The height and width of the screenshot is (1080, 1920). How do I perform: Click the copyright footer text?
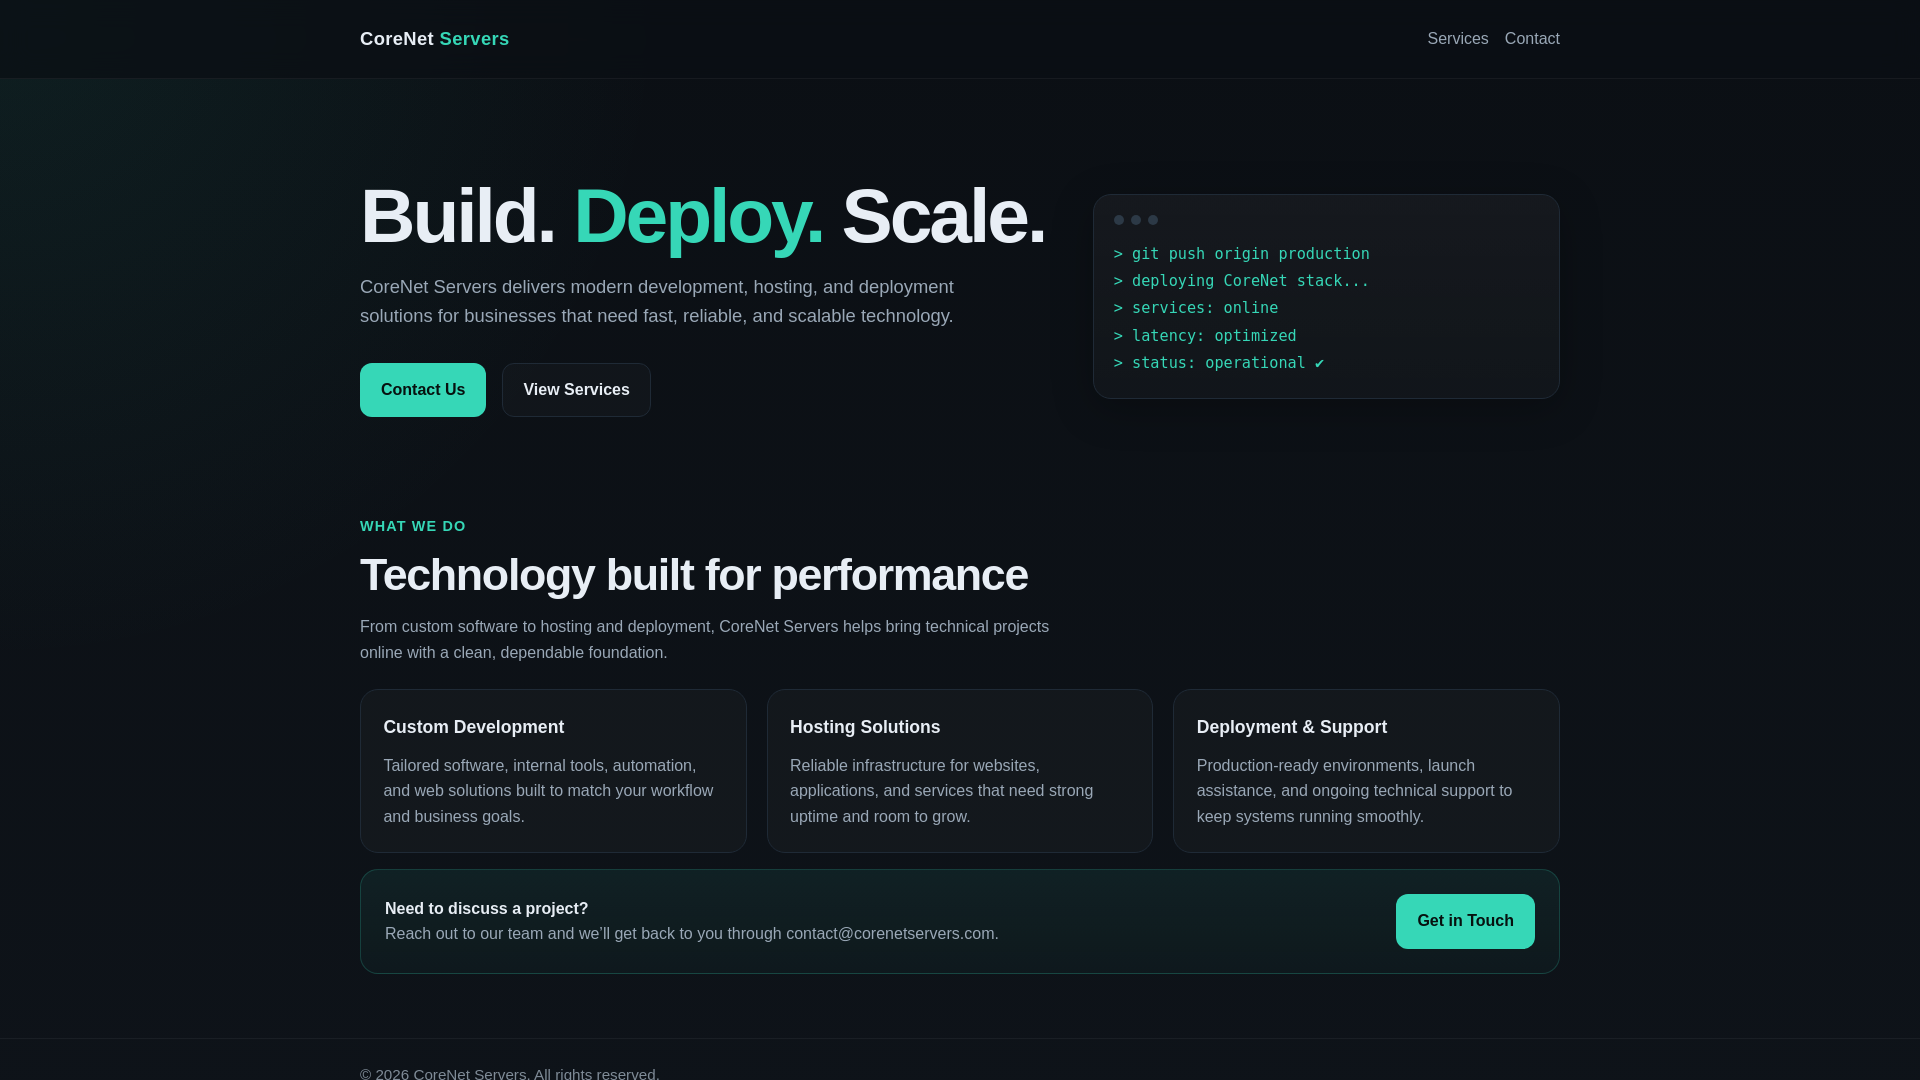click(510, 1073)
